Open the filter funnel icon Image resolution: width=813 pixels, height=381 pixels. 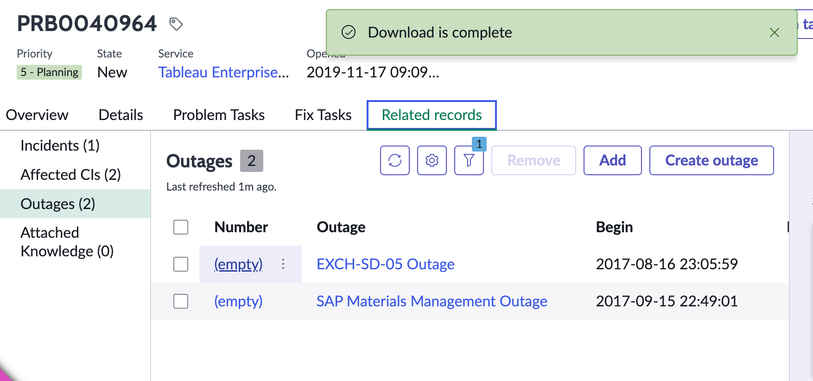(469, 161)
